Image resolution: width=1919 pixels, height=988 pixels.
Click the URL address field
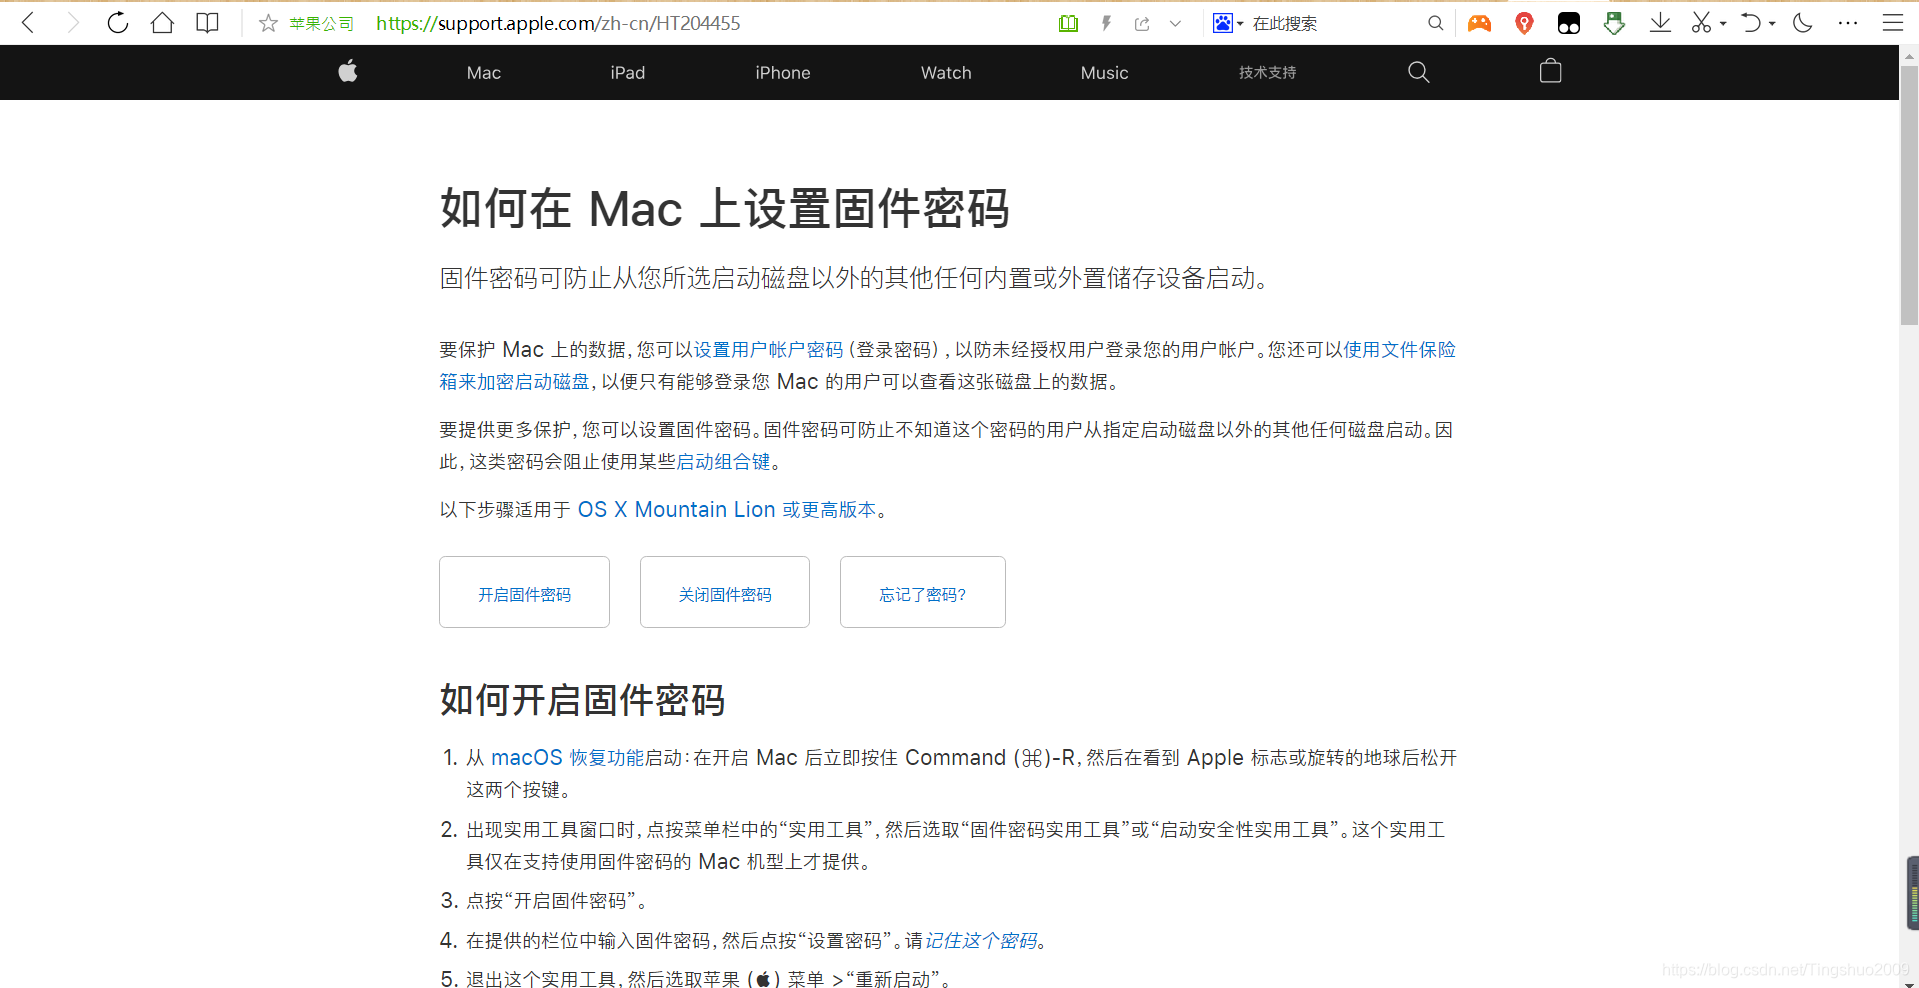click(x=558, y=23)
